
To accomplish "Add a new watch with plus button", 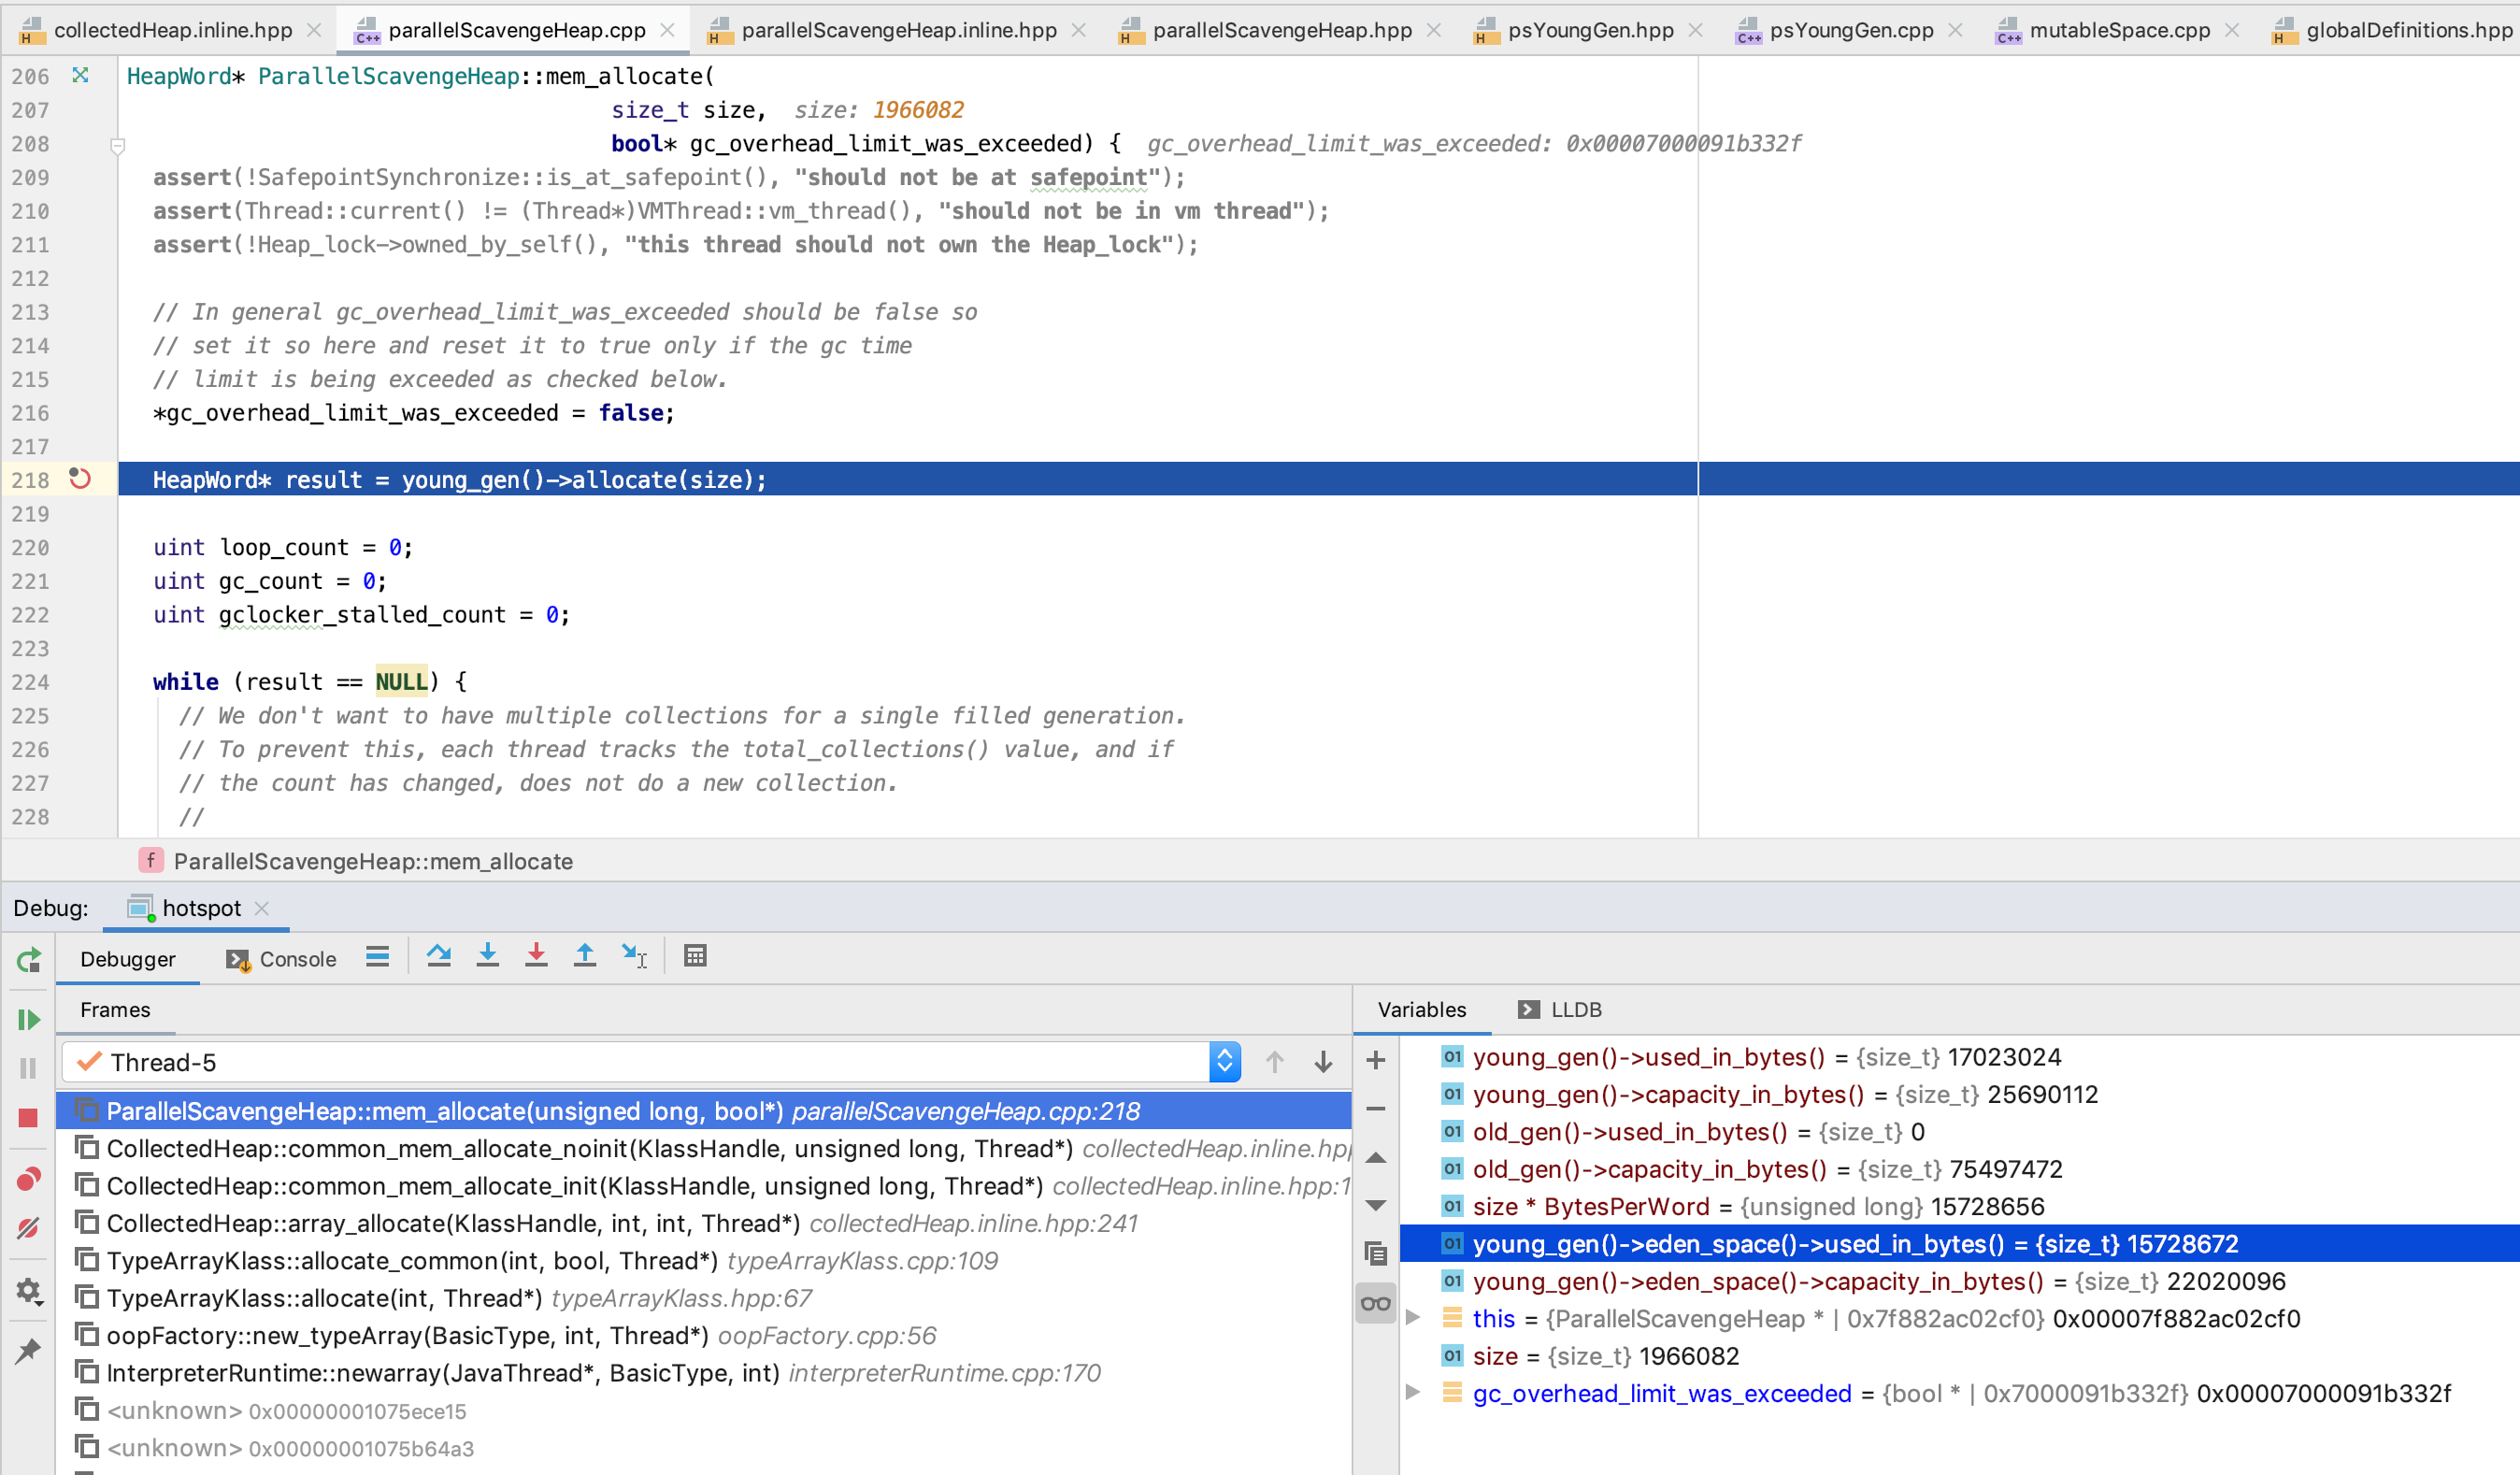I will pos(1376,1060).
